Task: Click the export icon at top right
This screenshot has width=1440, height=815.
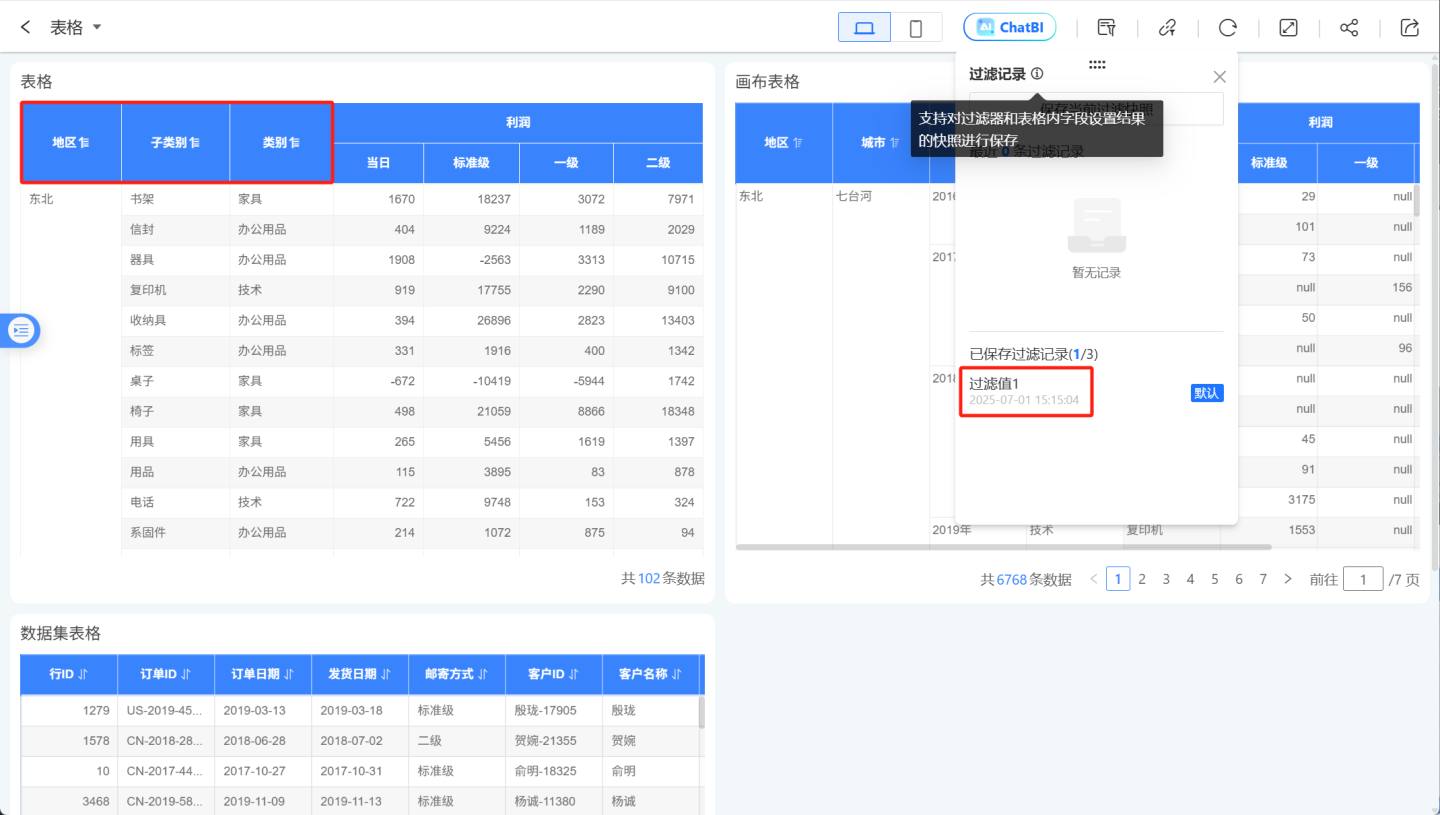Action: pos(1410,27)
